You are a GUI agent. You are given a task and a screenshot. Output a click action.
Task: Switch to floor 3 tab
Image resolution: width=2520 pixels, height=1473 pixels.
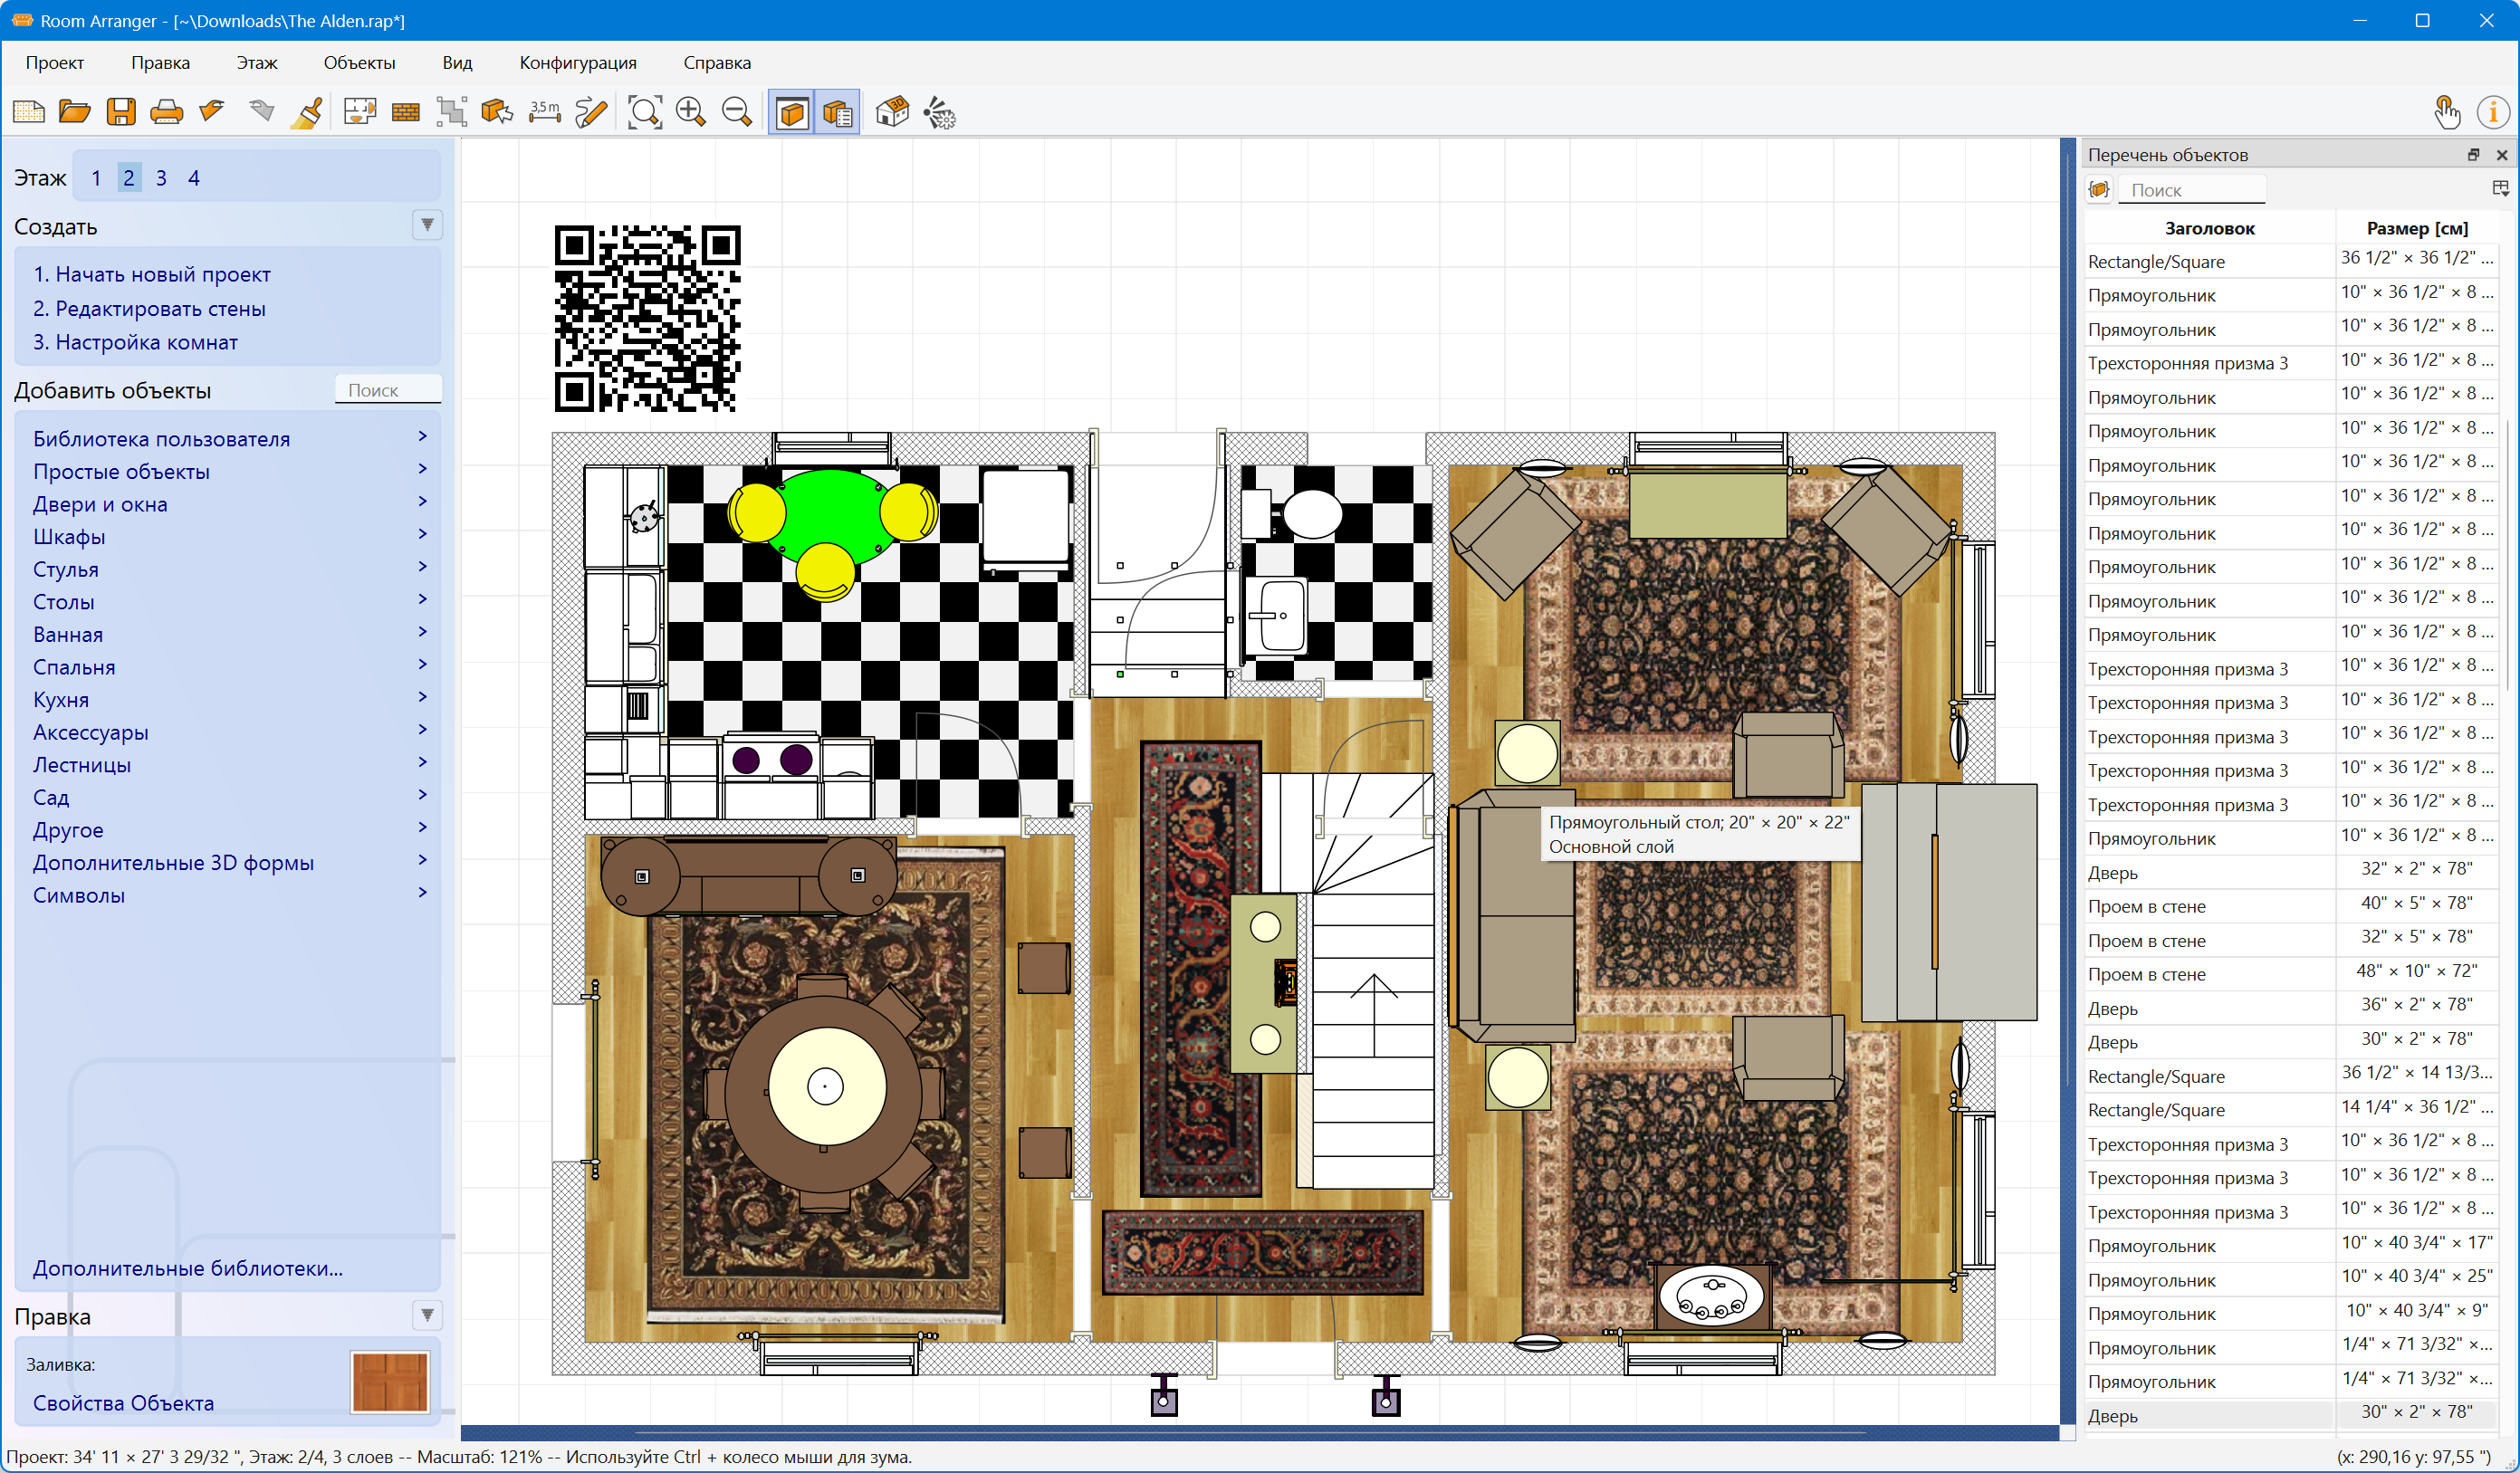(x=161, y=178)
